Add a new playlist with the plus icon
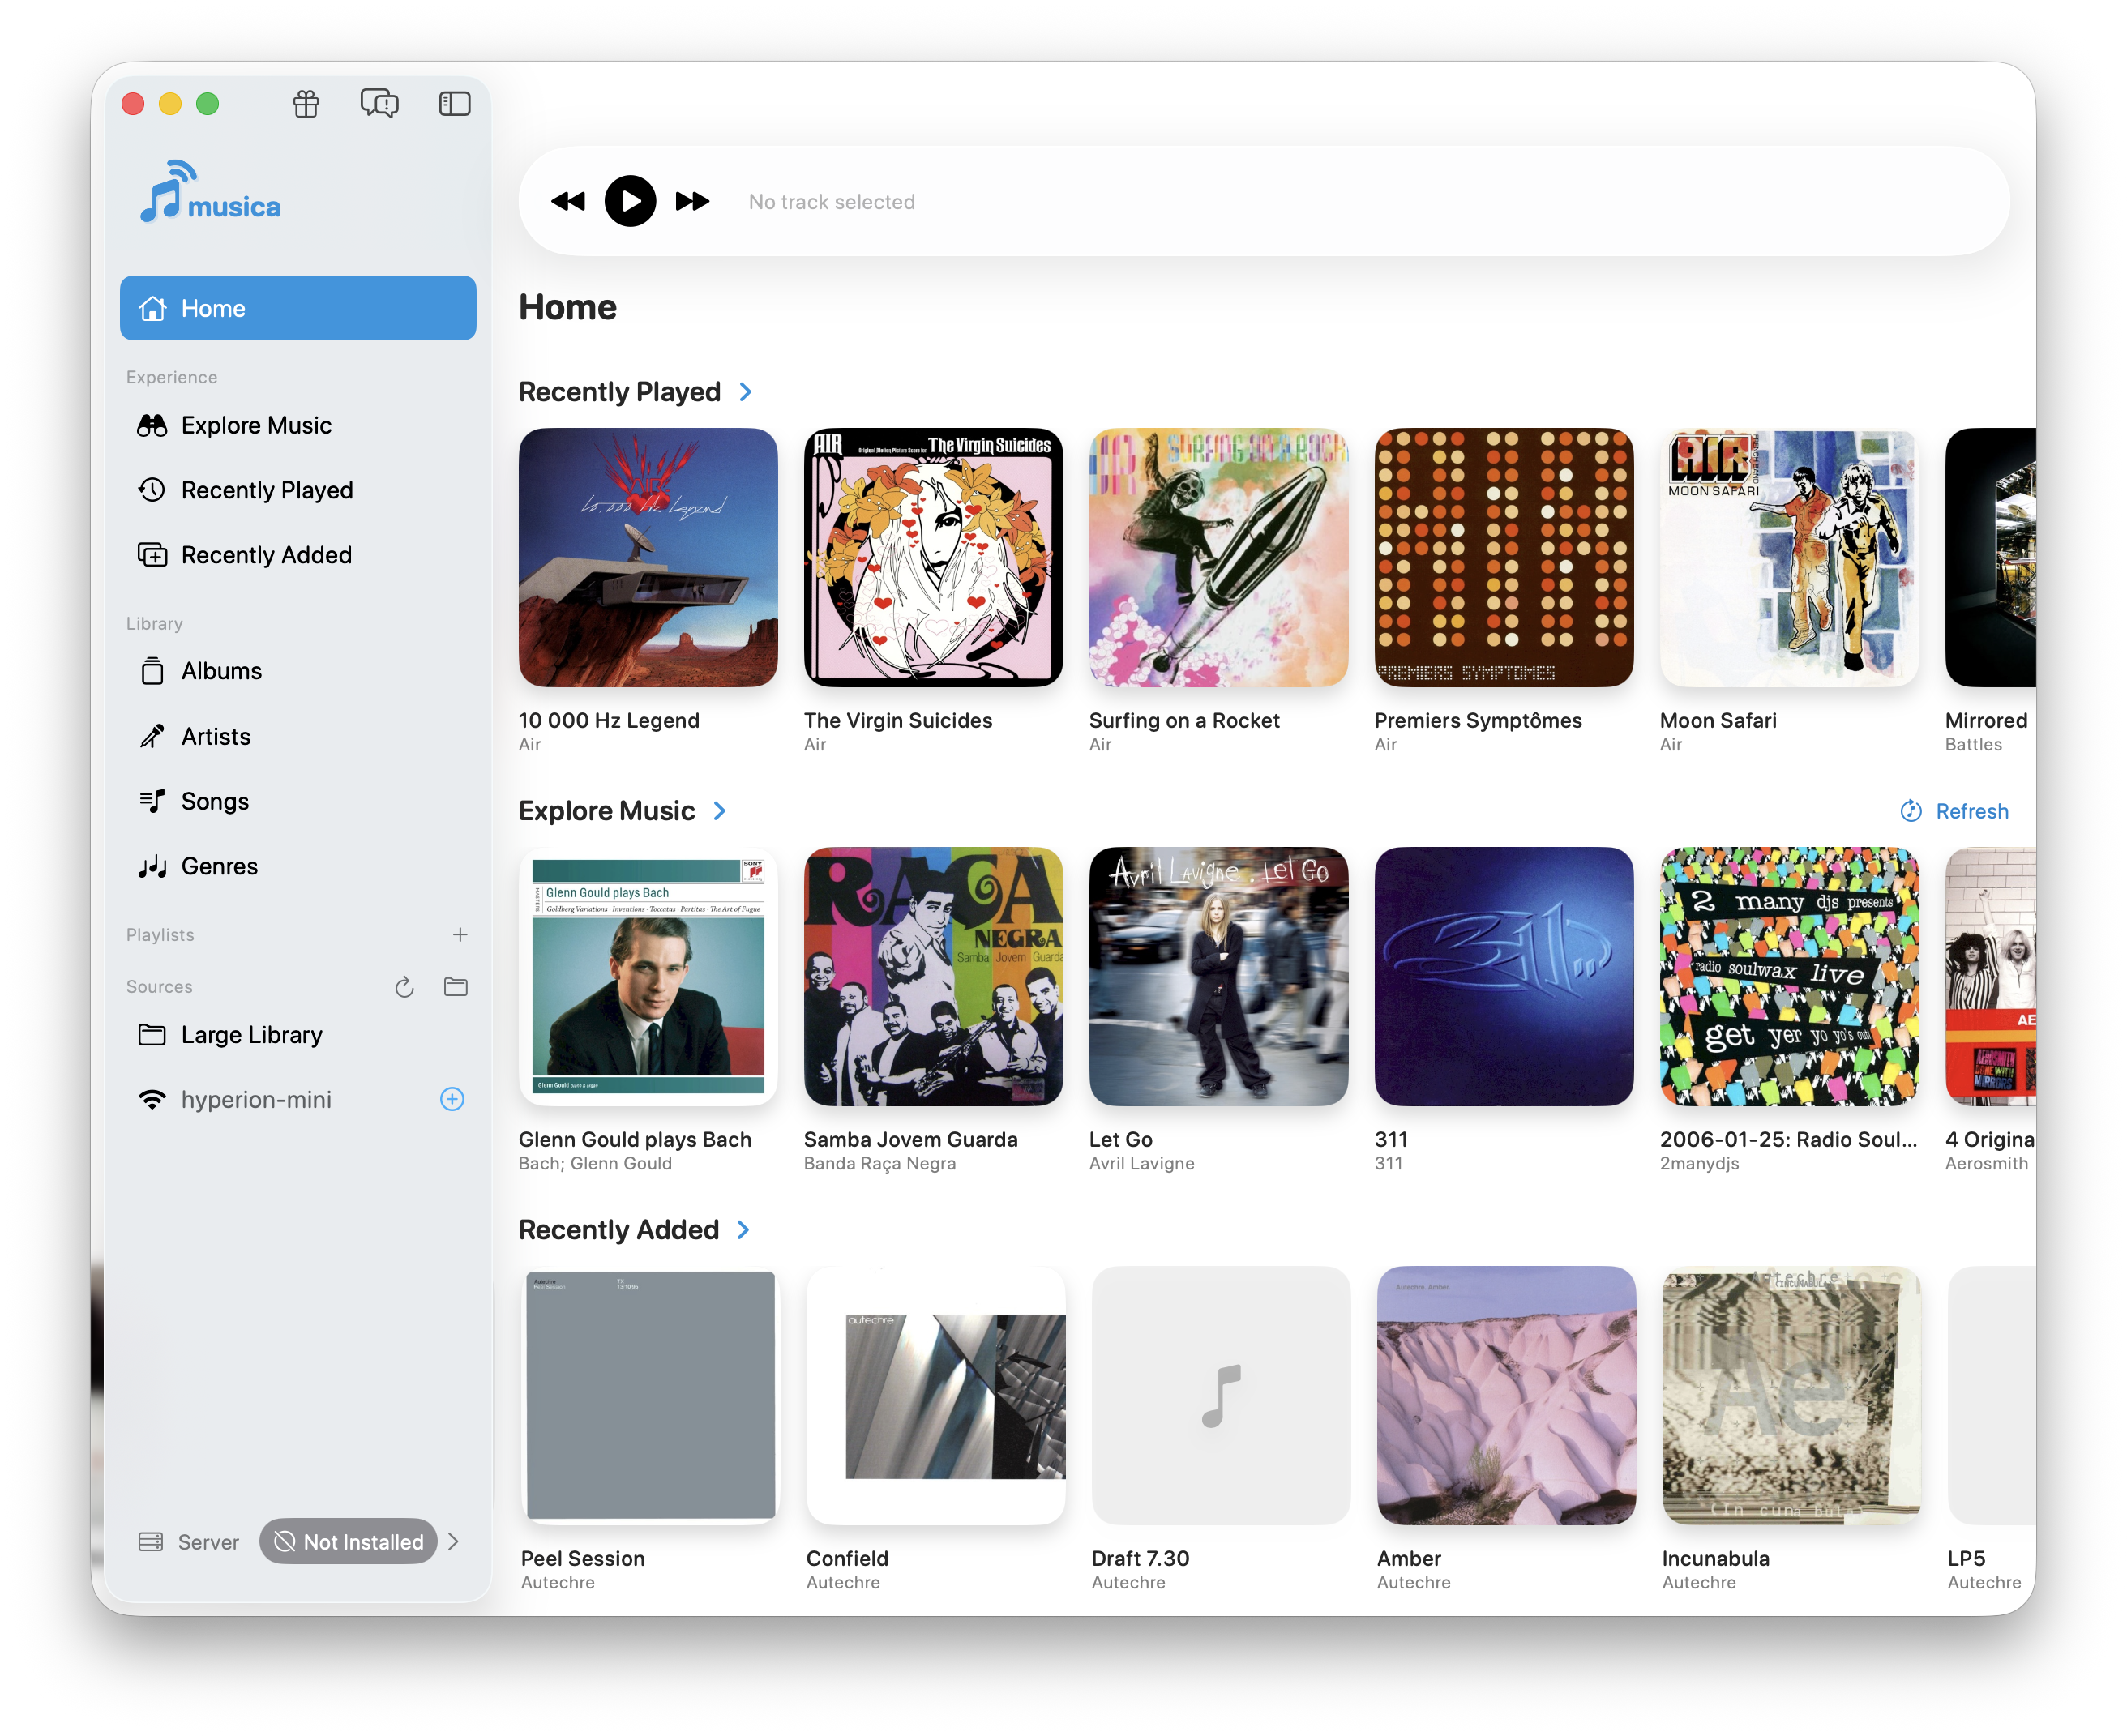 [460, 935]
